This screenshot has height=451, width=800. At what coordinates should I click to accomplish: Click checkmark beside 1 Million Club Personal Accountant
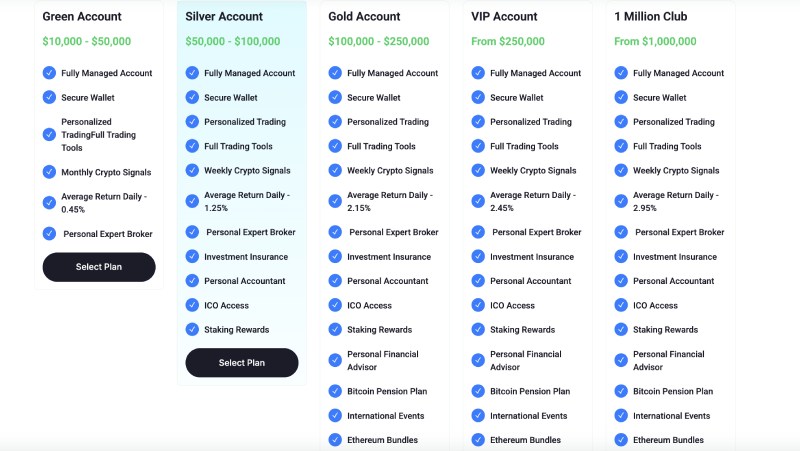tap(621, 281)
